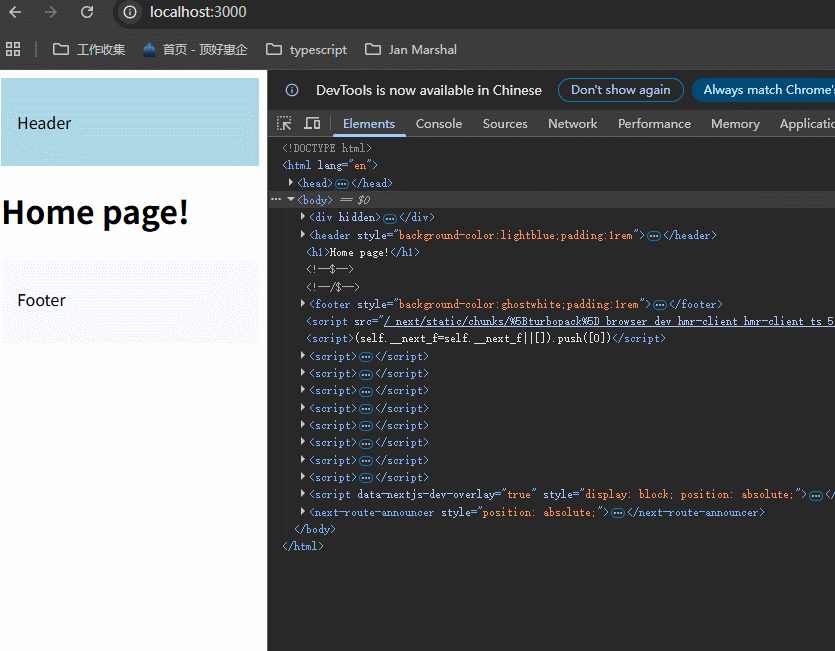The image size is (835, 651).
Task: Open the apps grid icon in bookmarks bar
Action: pyautogui.click(x=13, y=49)
